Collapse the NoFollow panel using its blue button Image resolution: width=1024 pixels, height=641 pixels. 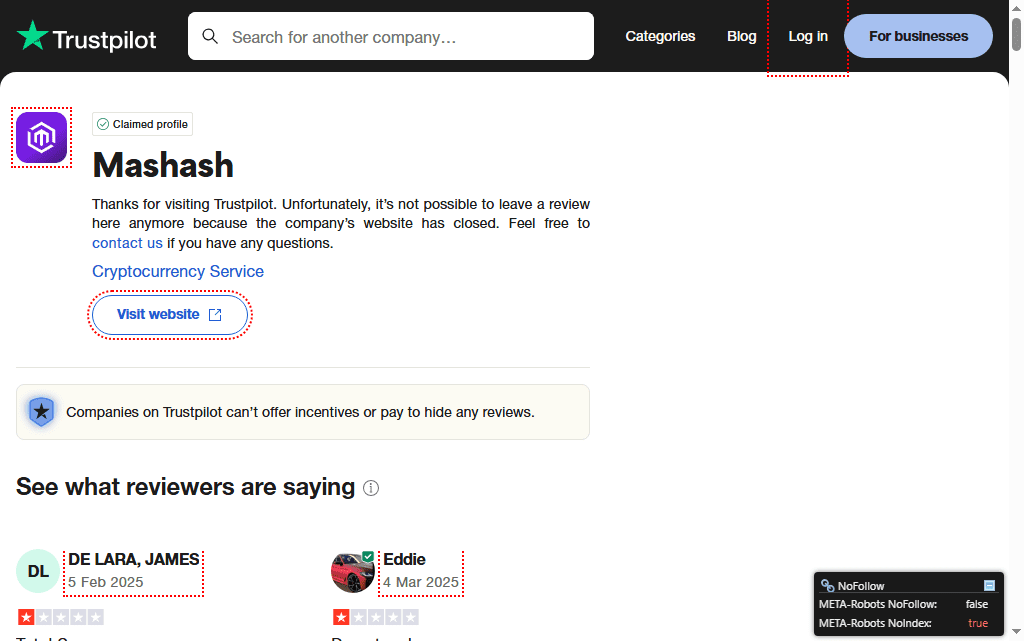point(989,586)
